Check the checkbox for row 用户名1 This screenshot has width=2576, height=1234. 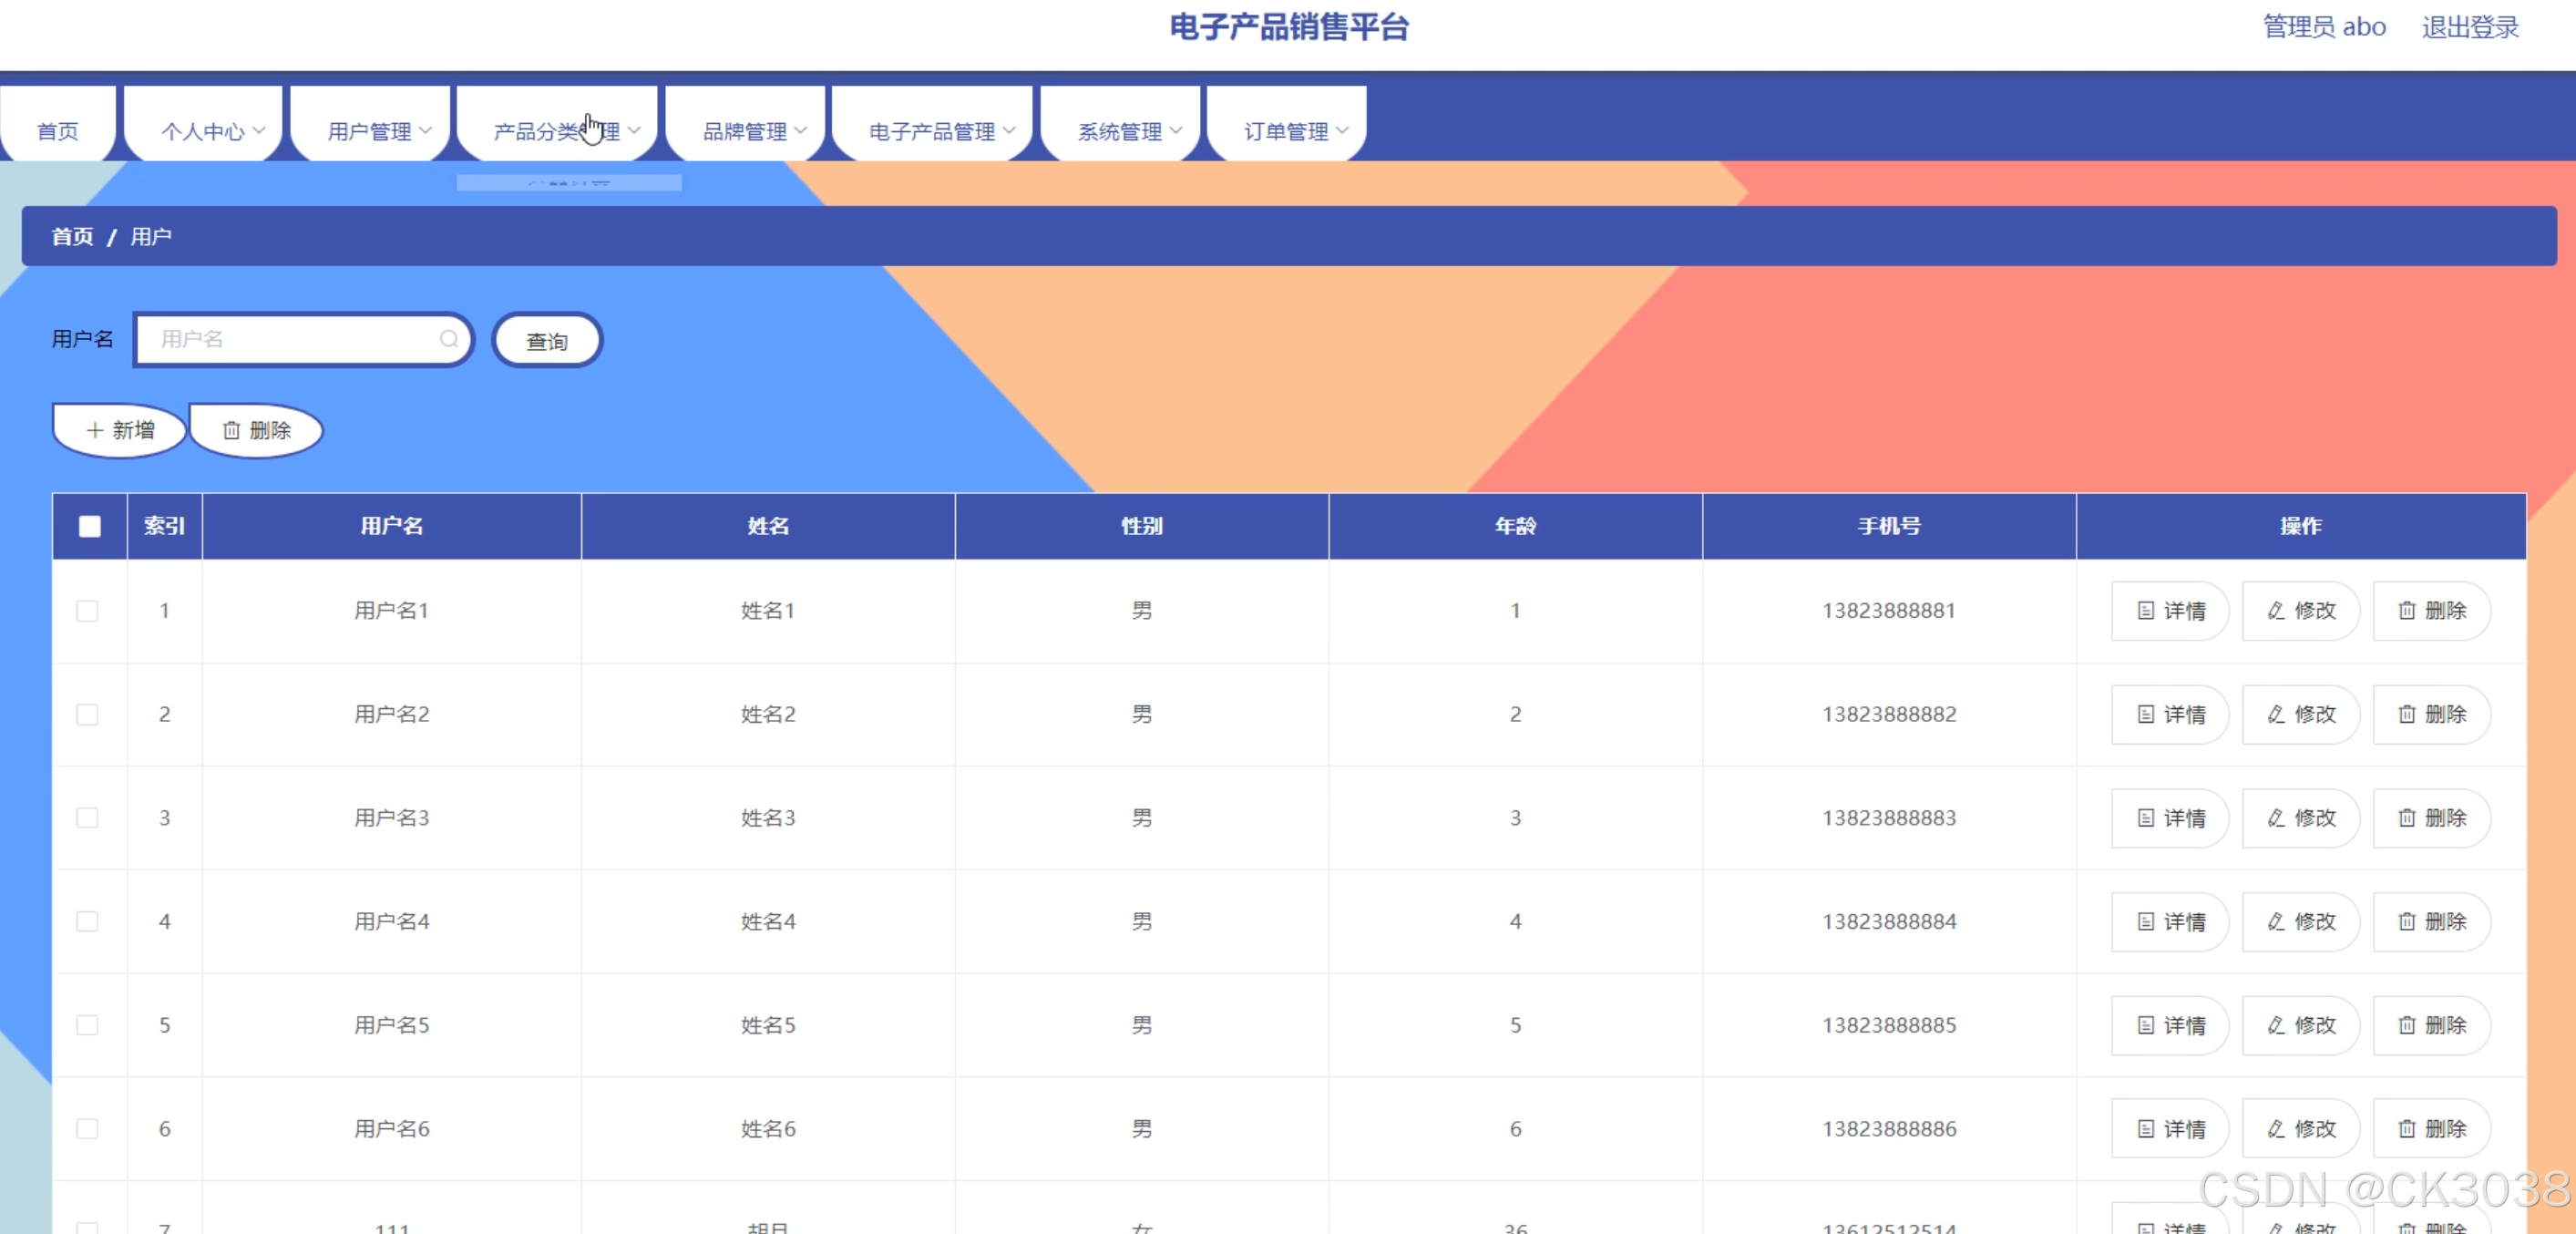click(x=88, y=611)
